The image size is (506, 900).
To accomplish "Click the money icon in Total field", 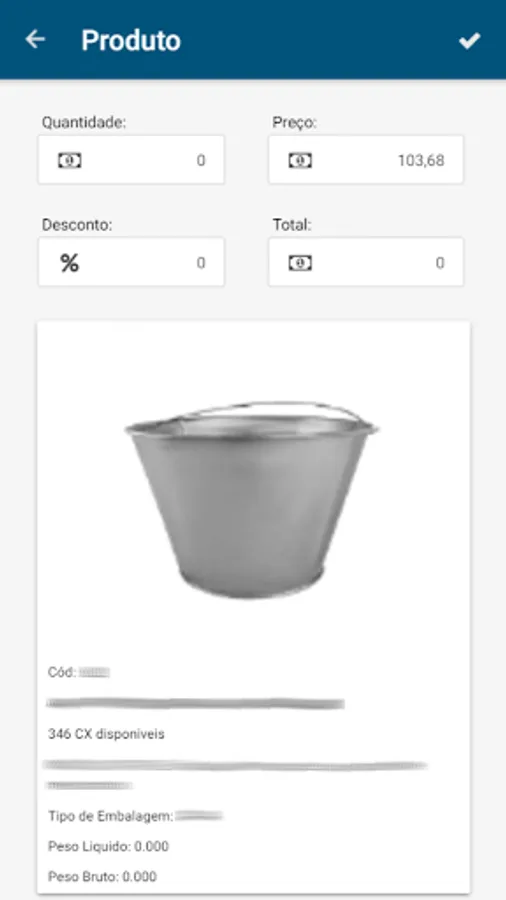I will point(300,263).
